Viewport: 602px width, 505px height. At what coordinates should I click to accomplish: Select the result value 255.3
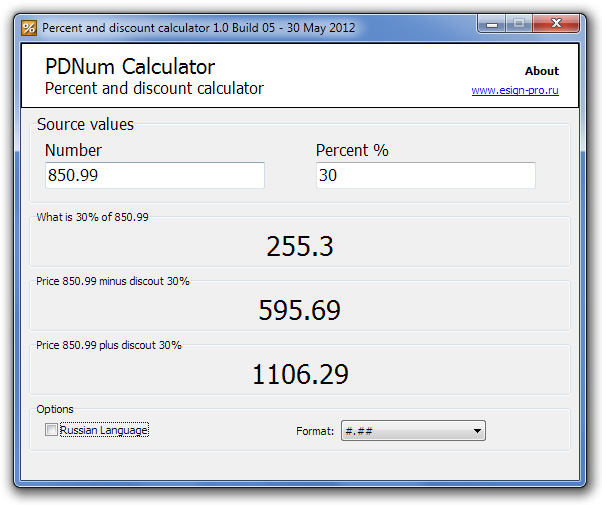(x=300, y=246)
